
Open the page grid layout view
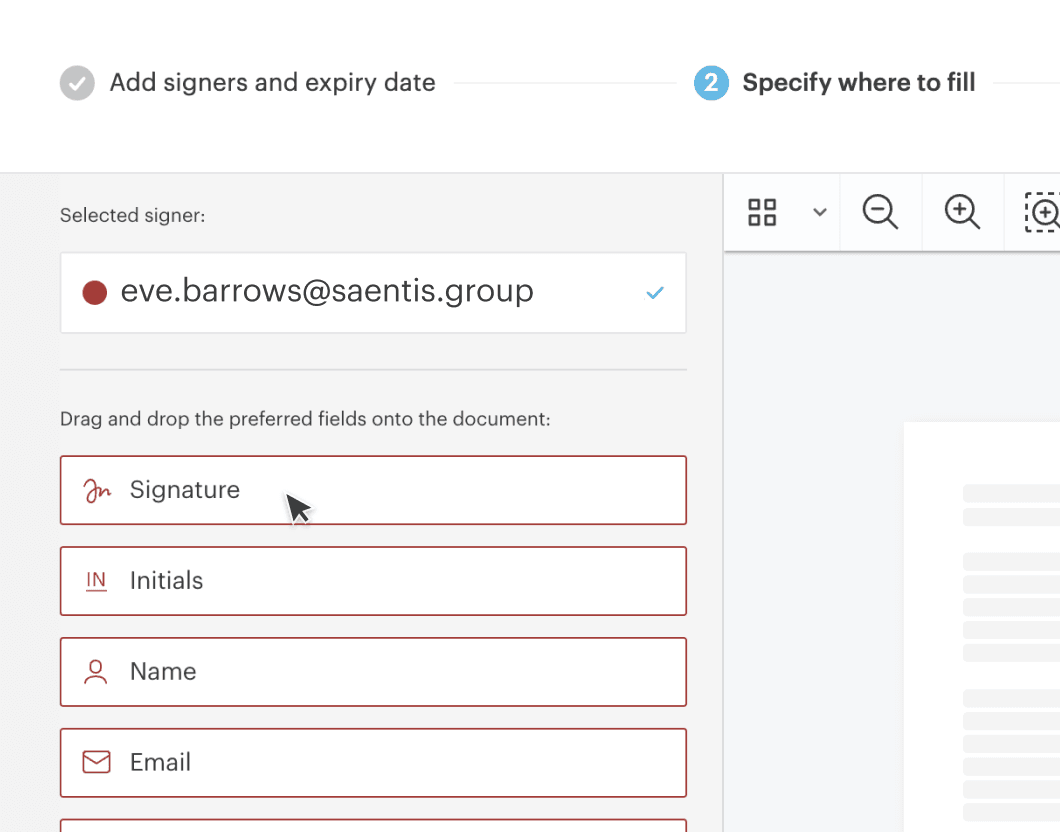click(x=762, y=212)
